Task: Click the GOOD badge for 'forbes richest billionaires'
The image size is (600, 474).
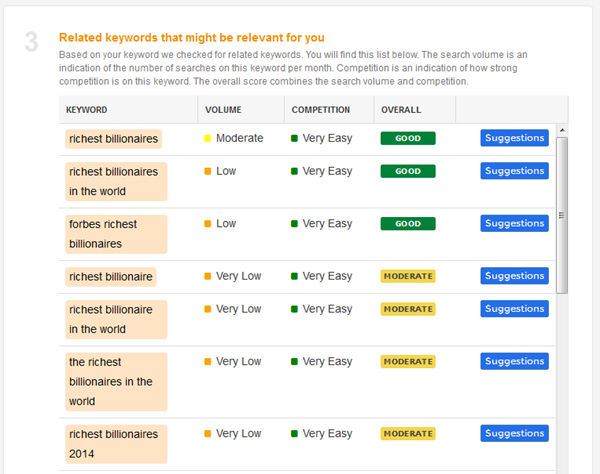Action: coord(408,224)
